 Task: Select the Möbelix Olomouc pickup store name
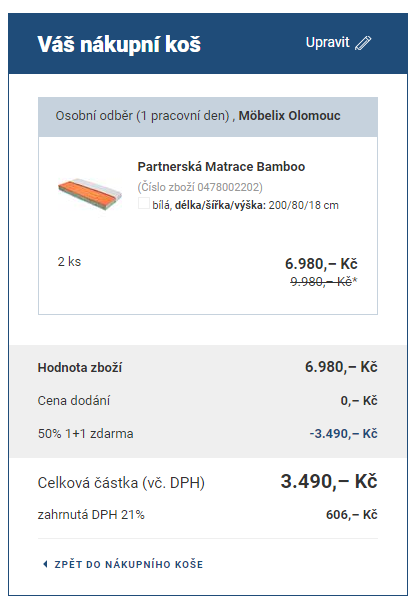(x=289, y=116)
